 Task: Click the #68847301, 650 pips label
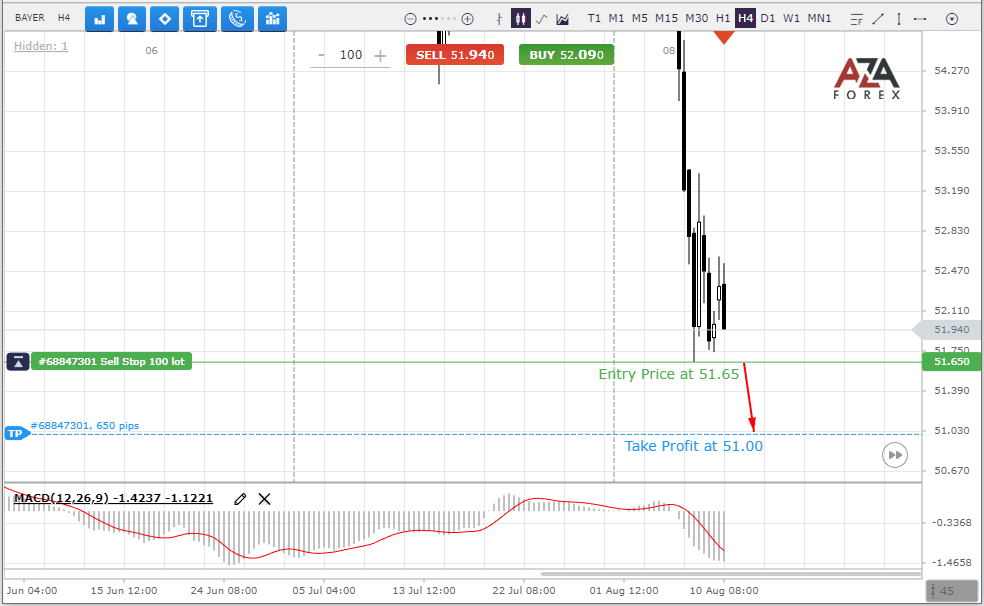pos(85,425)
